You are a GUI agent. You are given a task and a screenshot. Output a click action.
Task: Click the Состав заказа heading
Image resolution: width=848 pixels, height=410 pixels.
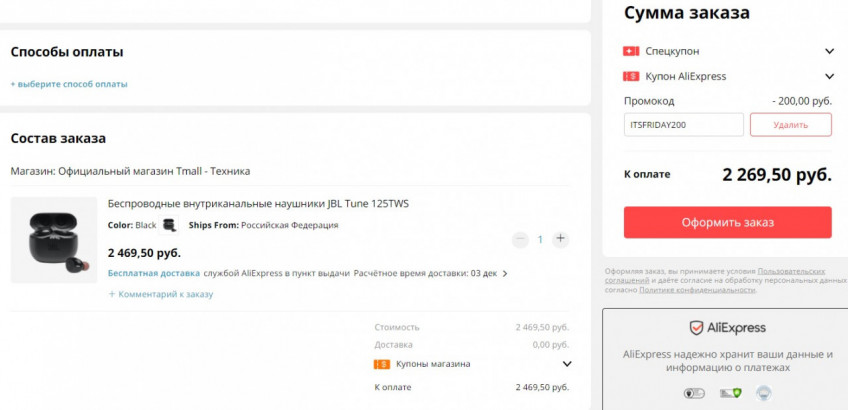[58, 138]
